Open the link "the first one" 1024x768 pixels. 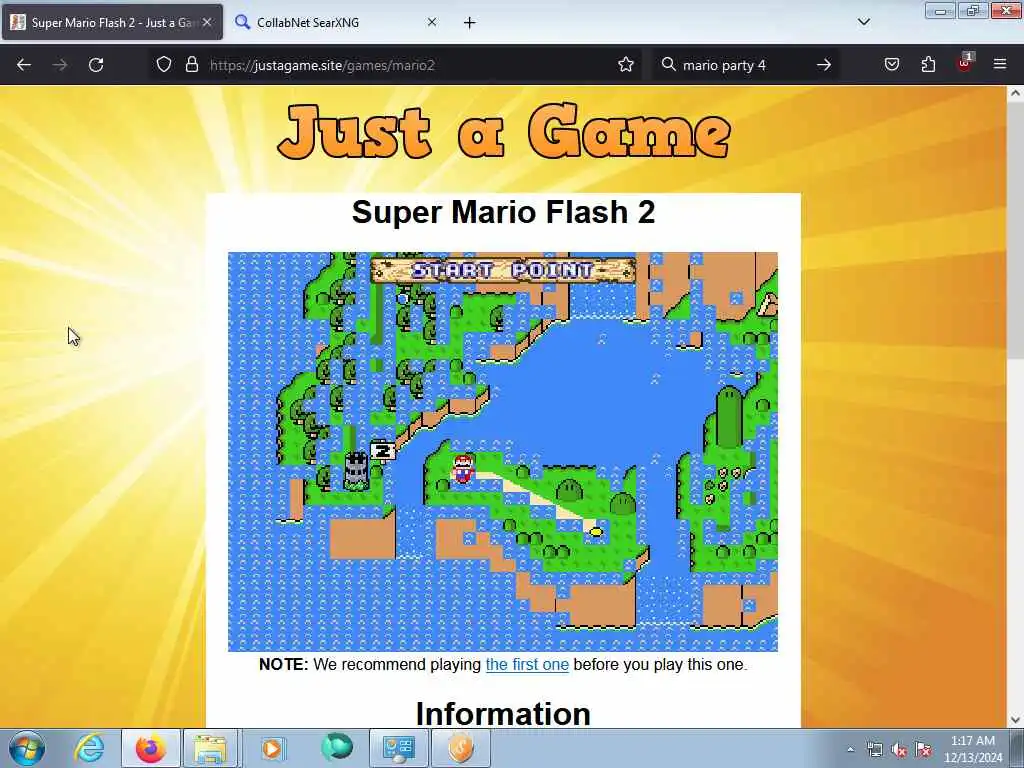point(527,665)
